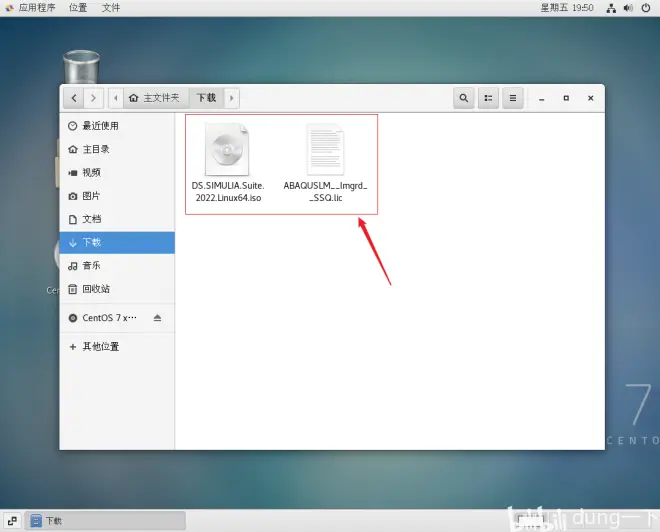
Task: Open the 位置 menu in top bar
Action: pos(78,8)
